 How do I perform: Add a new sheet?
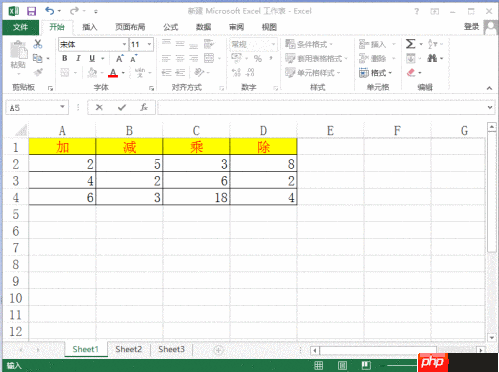point(218,350)
